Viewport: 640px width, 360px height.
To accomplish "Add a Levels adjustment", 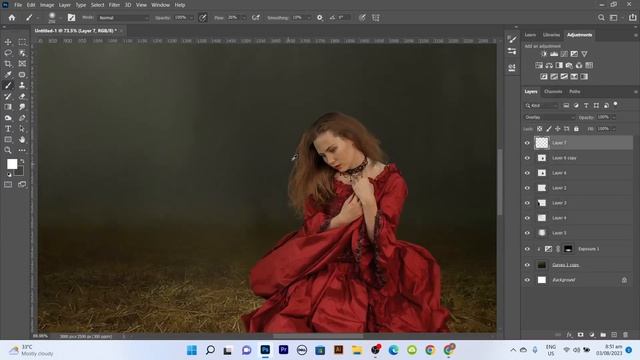I will (x=554, y=54).
